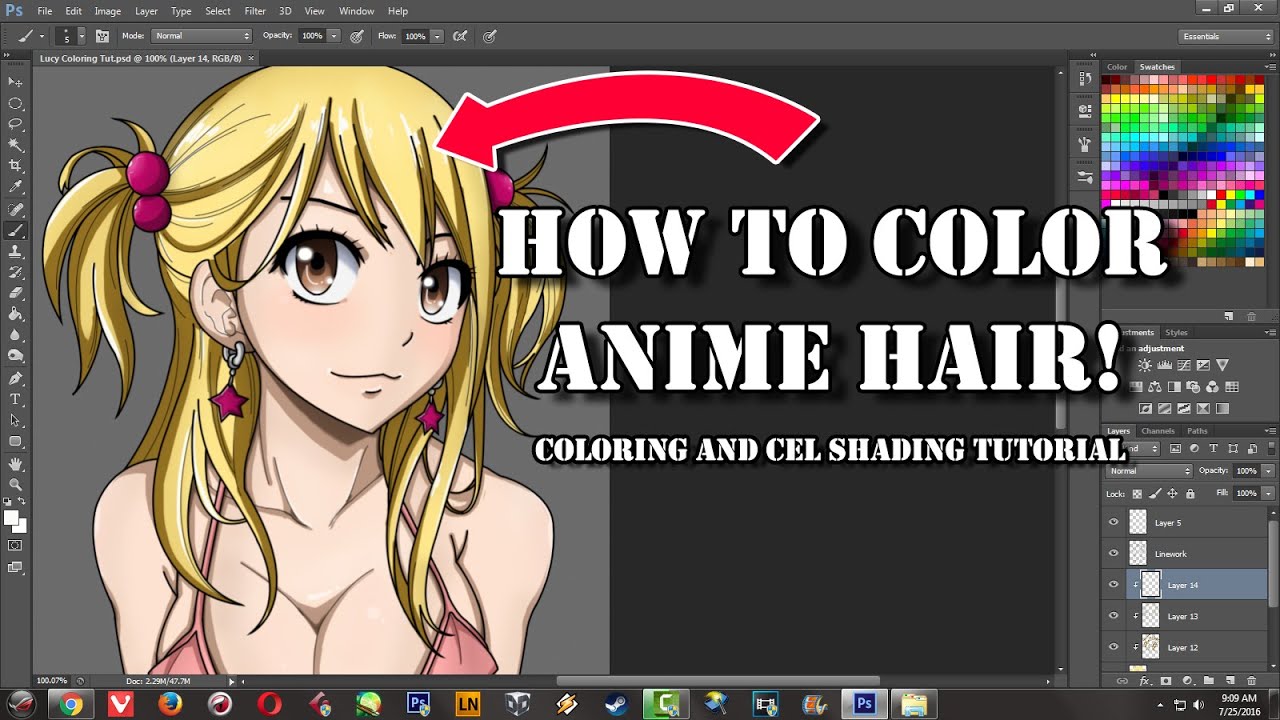
Task: Click the foreground color swatch
Action: coord(10,516)
